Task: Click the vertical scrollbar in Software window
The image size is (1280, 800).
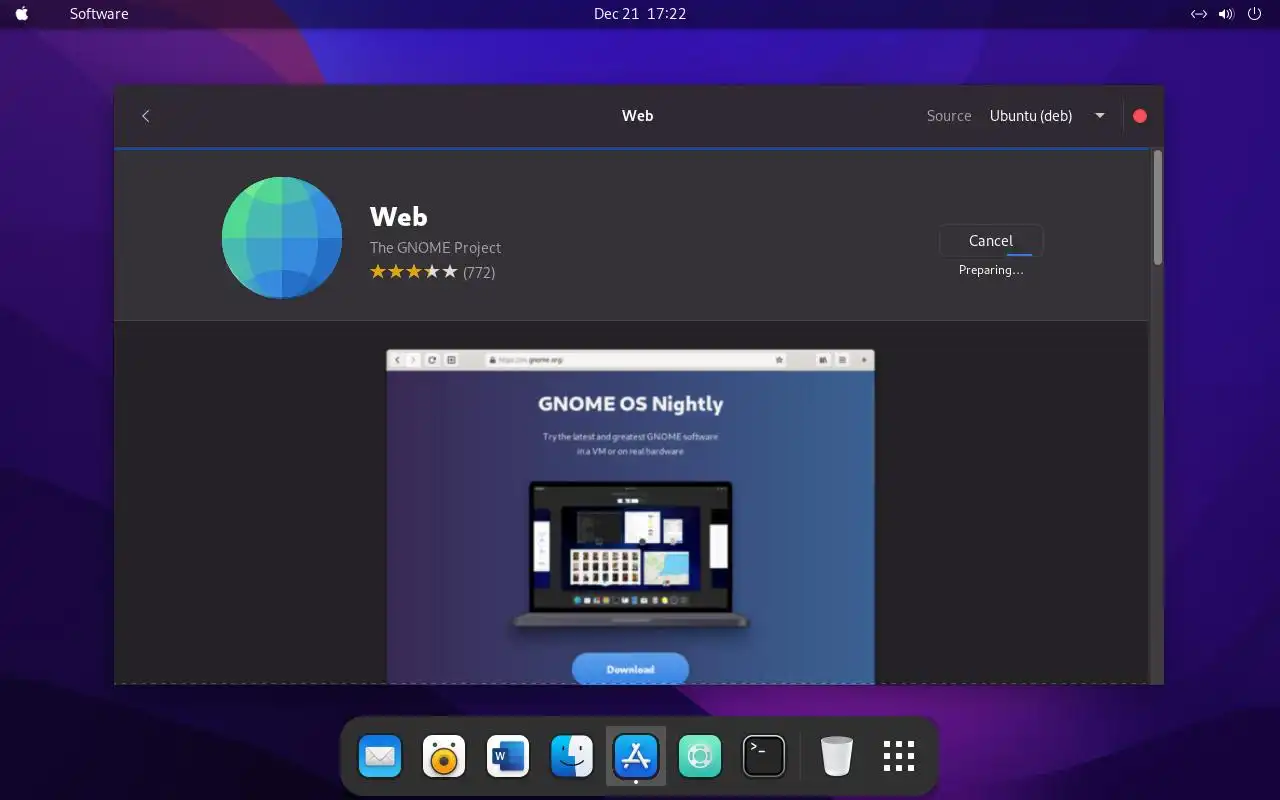Action: click(x=1157, y=208)
